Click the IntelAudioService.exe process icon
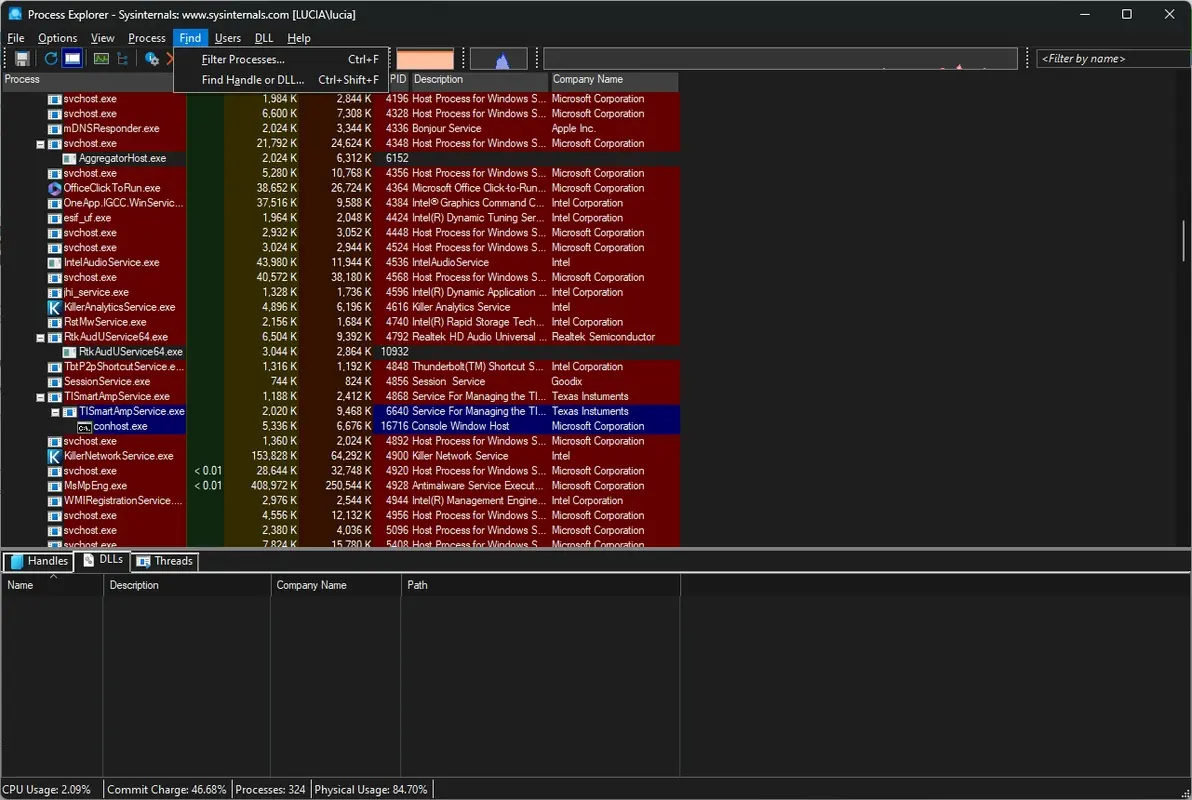Viewport: 1192px width, 800px height. 55,262
